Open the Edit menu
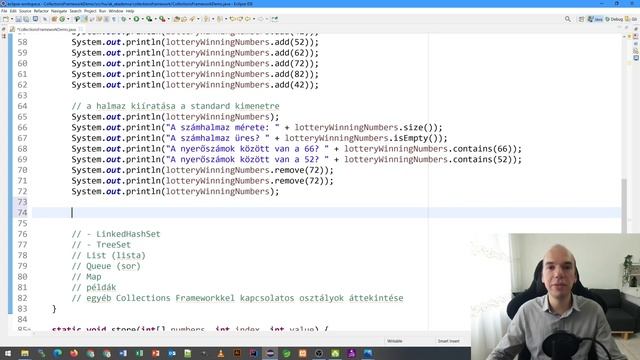Screen dimensions: 640x360 click(13, 11)
